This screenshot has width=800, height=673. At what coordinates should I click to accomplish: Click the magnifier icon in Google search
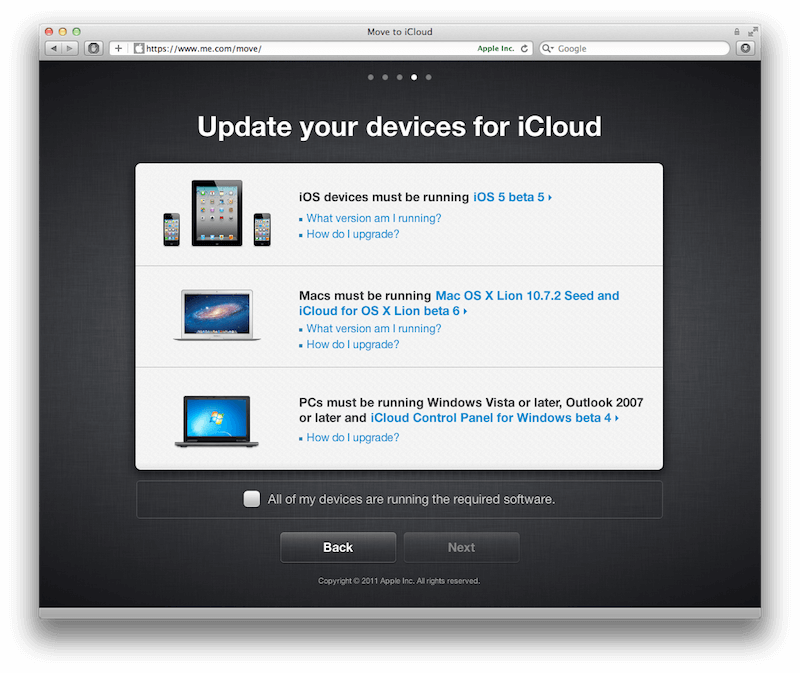pyautogui.click(x=547, y=48)
